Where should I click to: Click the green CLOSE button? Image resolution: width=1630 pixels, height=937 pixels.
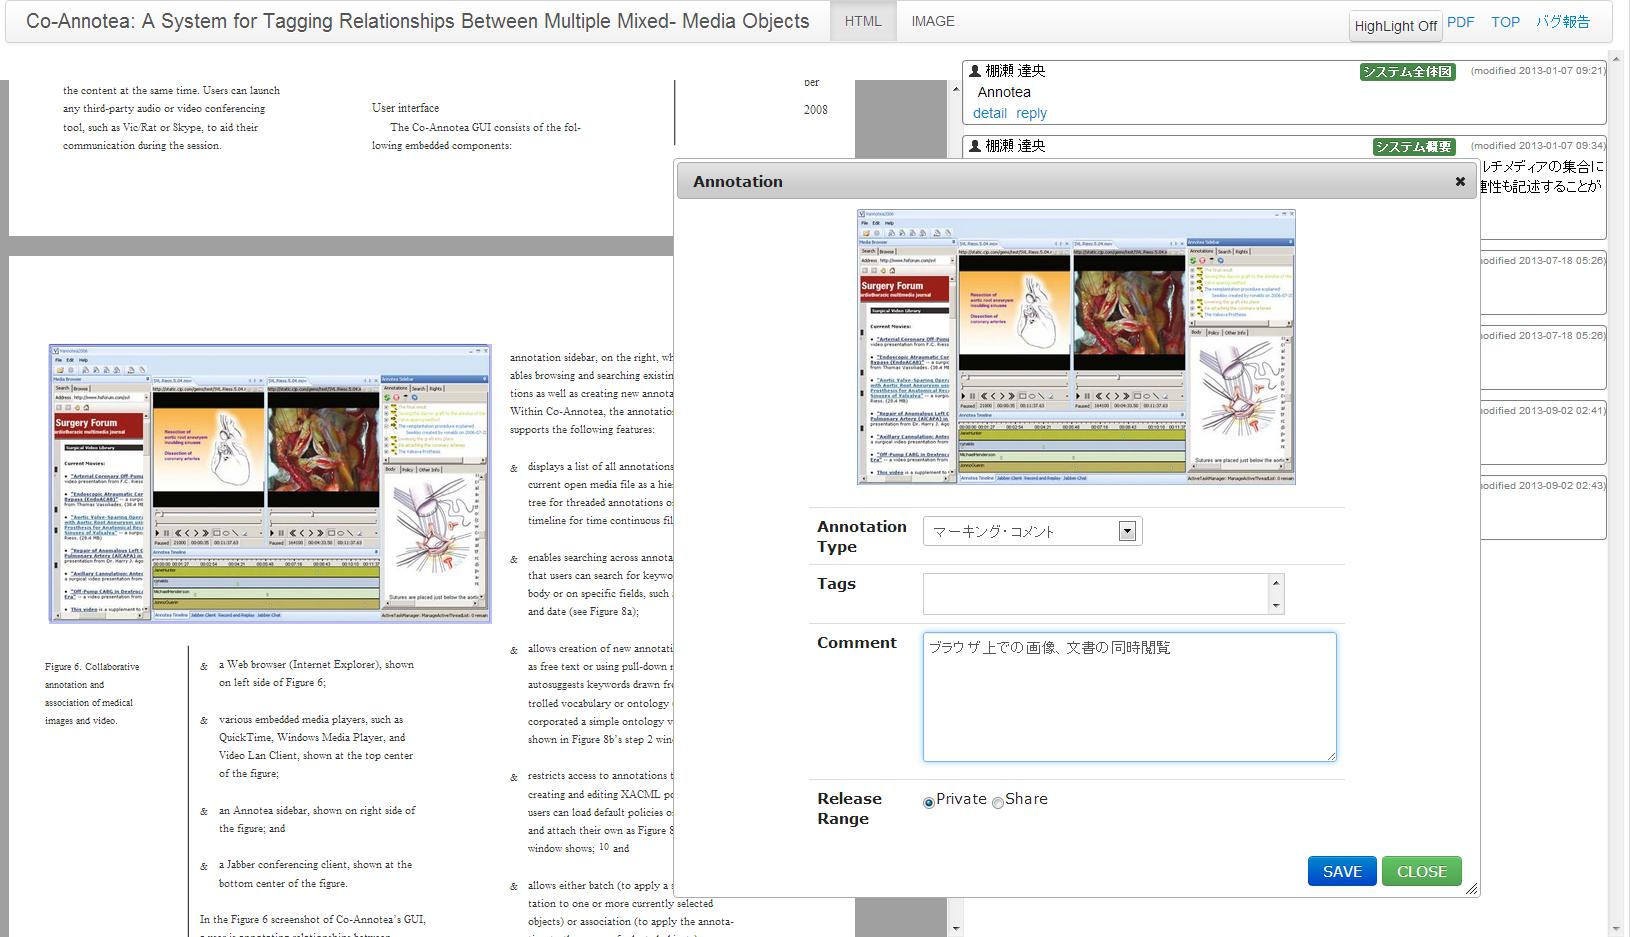[1421, 871]
